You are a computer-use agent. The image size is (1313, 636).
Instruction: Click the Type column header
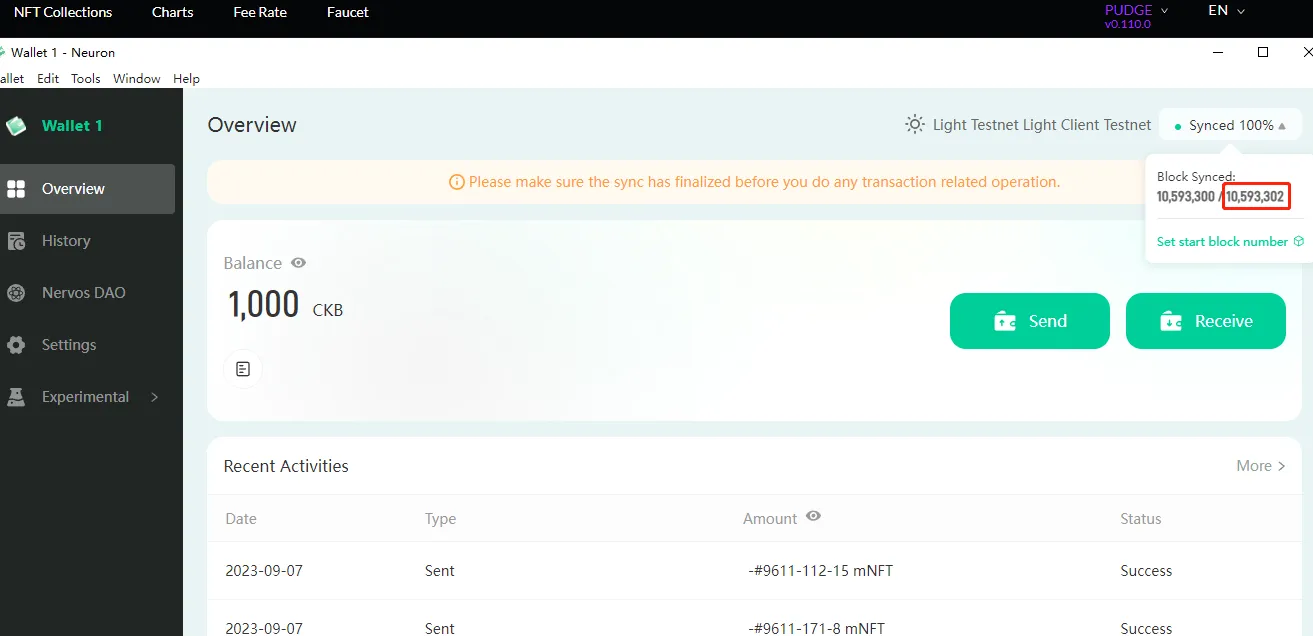tap(440, 519)
